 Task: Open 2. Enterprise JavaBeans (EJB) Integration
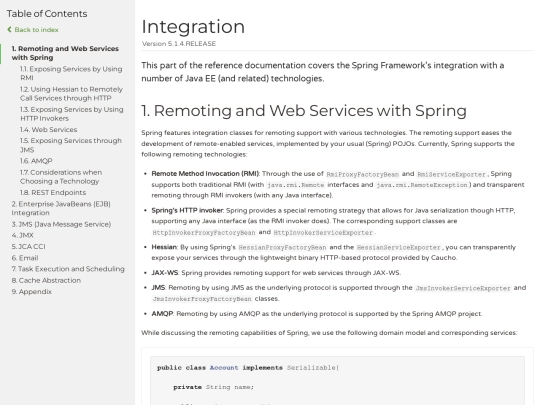click(61, 208)
